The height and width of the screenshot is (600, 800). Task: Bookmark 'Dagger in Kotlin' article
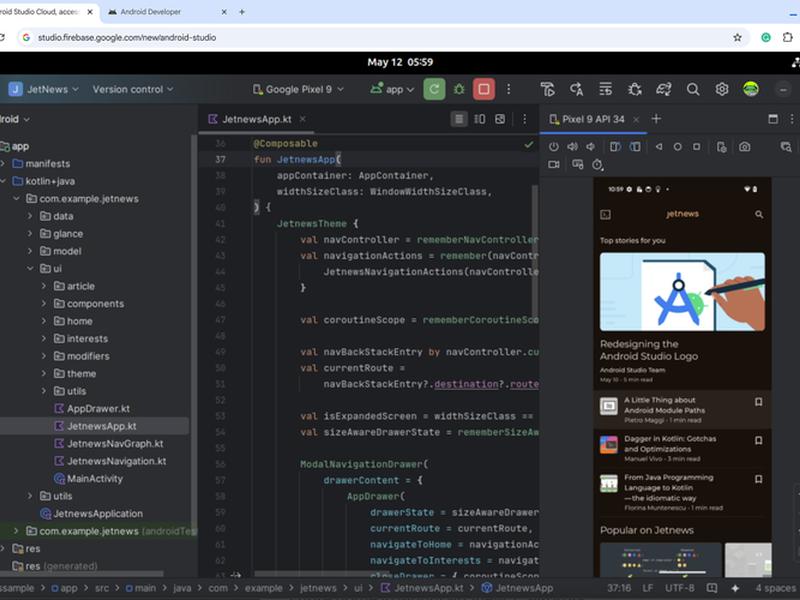759,440
